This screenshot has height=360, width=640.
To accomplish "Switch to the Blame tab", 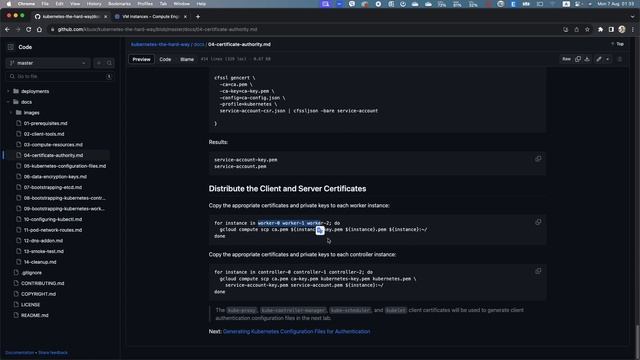I will 187,59.
